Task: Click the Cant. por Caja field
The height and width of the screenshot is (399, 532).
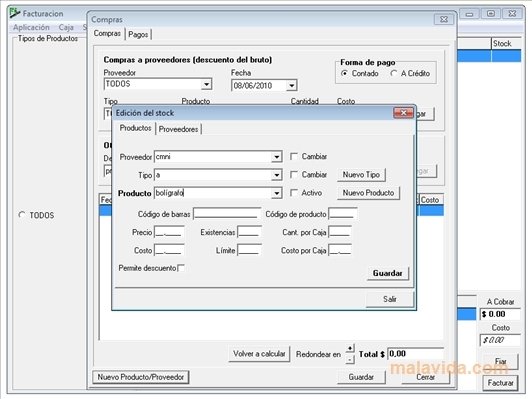Action: [340, 232]
